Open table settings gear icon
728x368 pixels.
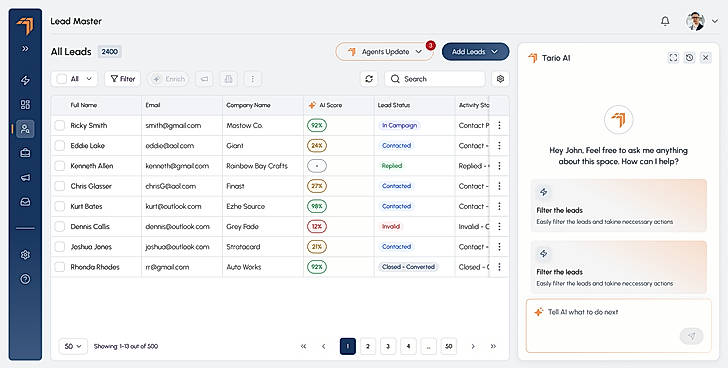(500, 79)
